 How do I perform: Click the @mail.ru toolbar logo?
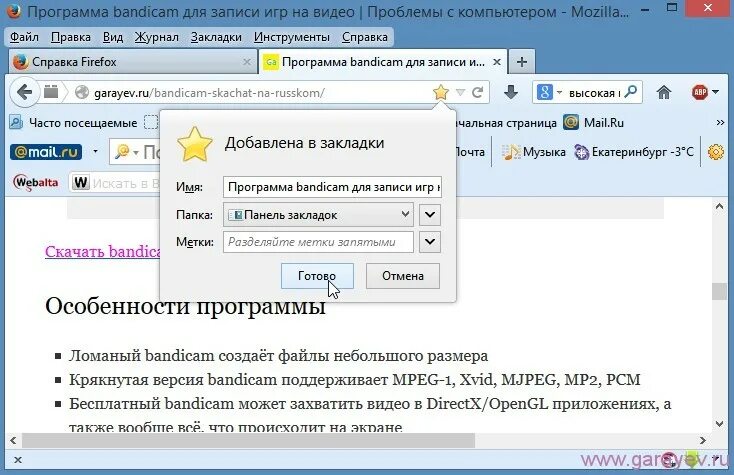pyautogui.click(x=46, y=152)
